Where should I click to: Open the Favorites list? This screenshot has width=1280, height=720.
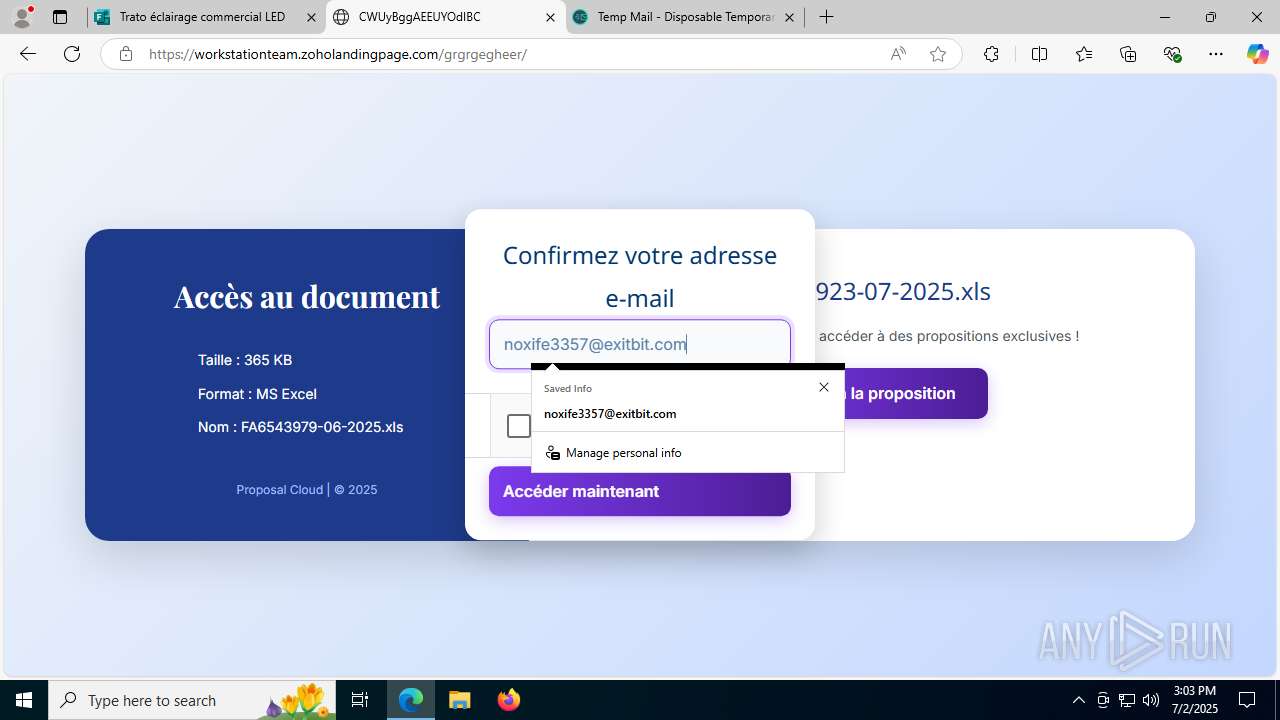(x=1084, y=54)
